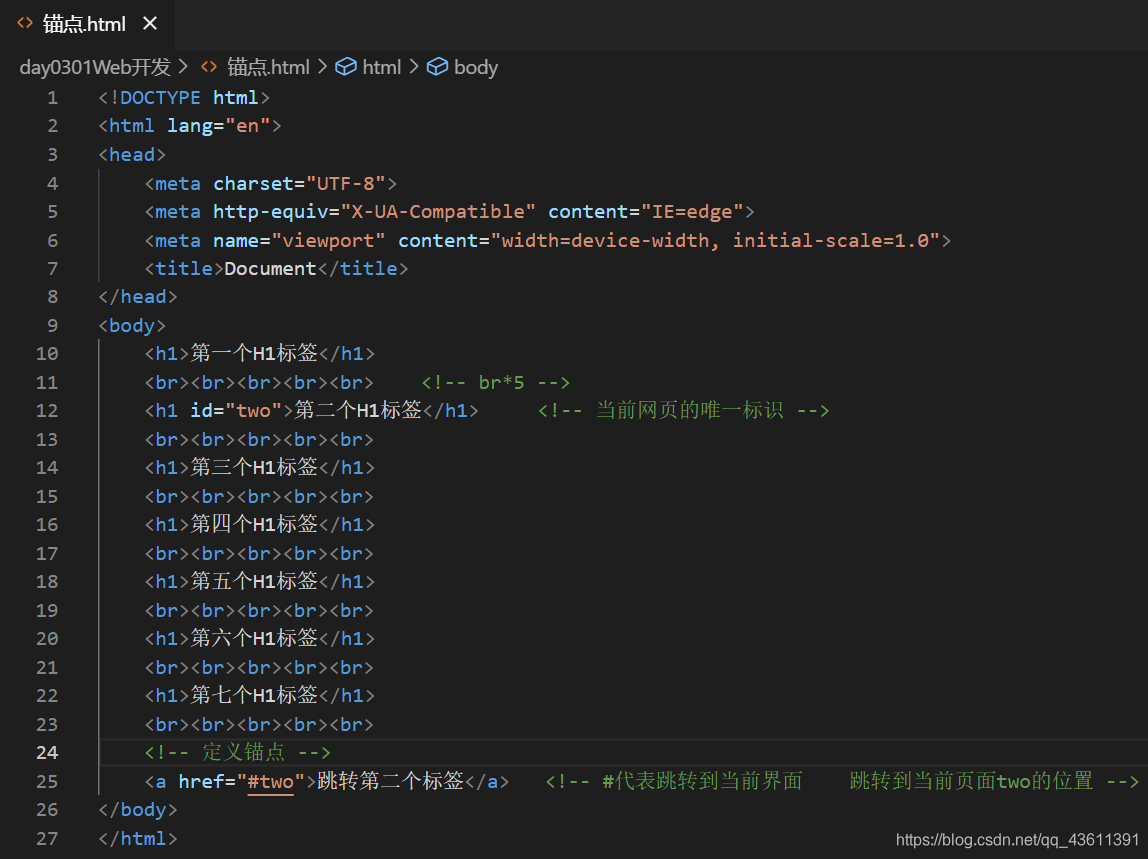This screenshot has height=859, width=1148.
Task: Click #代表跳转到当前界面 comment text
Action: pos(701,781)
